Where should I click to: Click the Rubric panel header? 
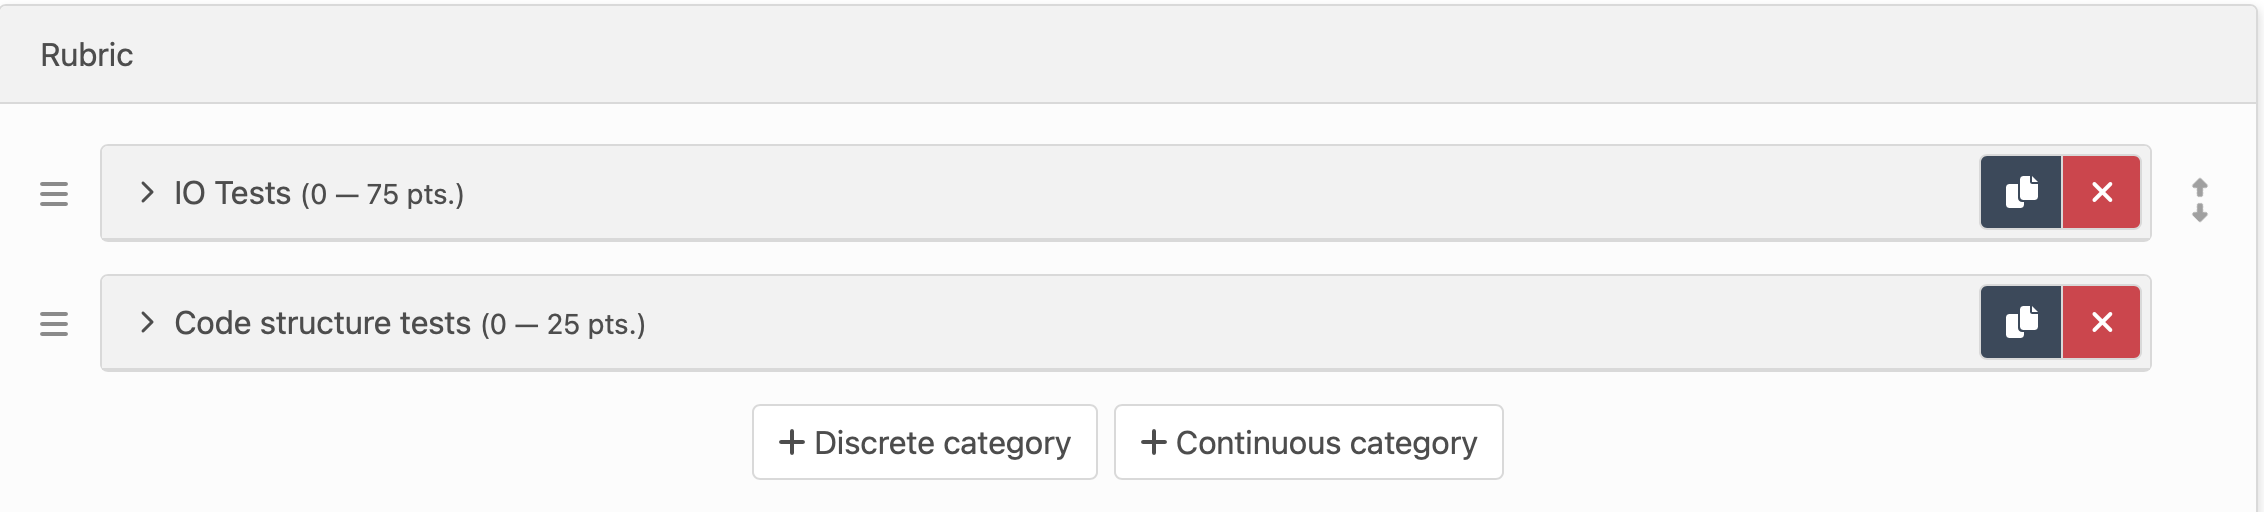(86, 55)
